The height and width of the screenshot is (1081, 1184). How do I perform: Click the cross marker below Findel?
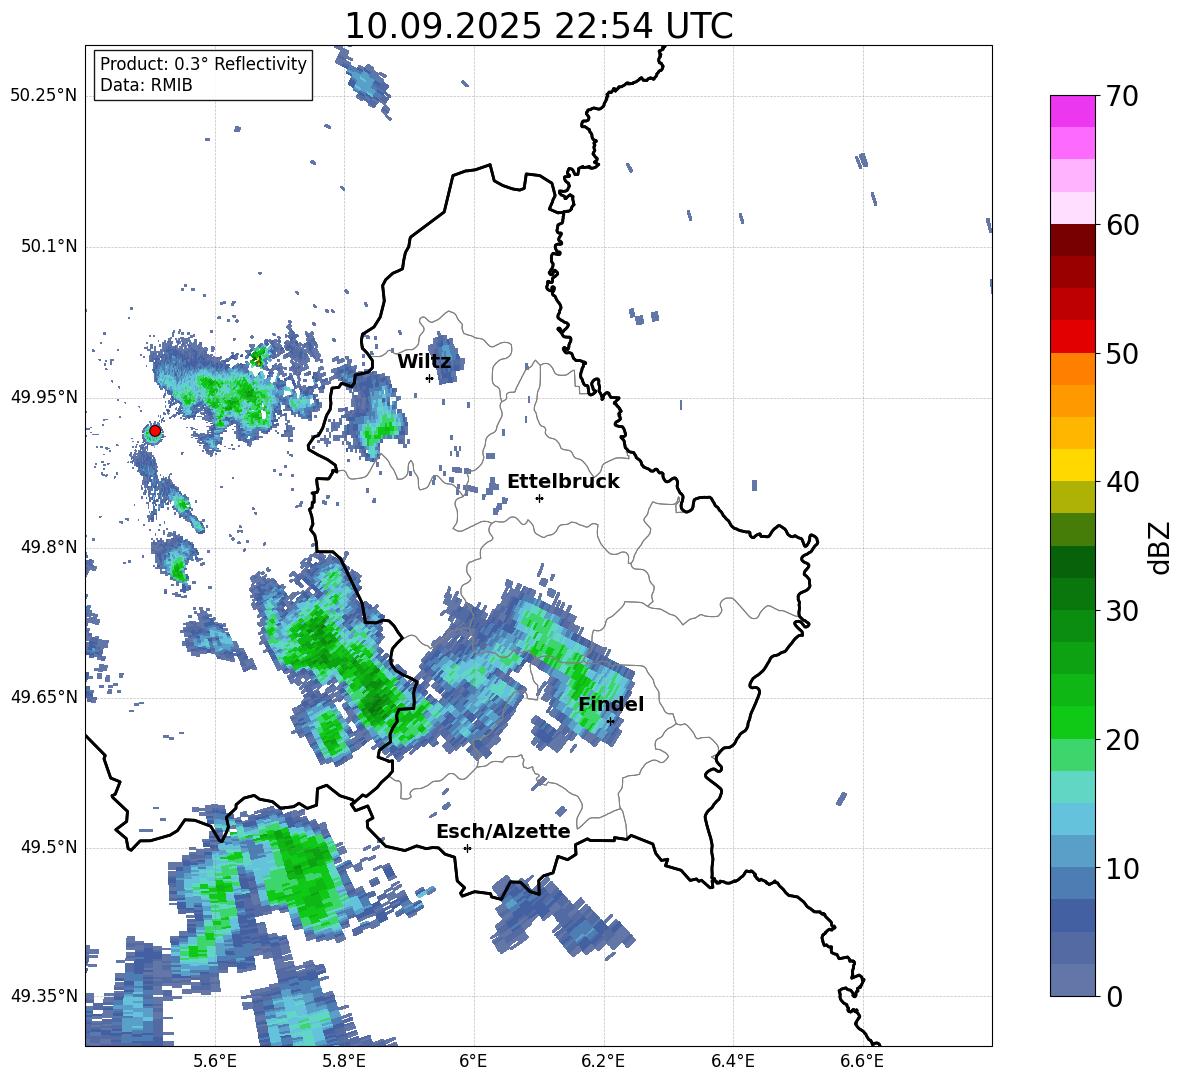tap(610, 722)
